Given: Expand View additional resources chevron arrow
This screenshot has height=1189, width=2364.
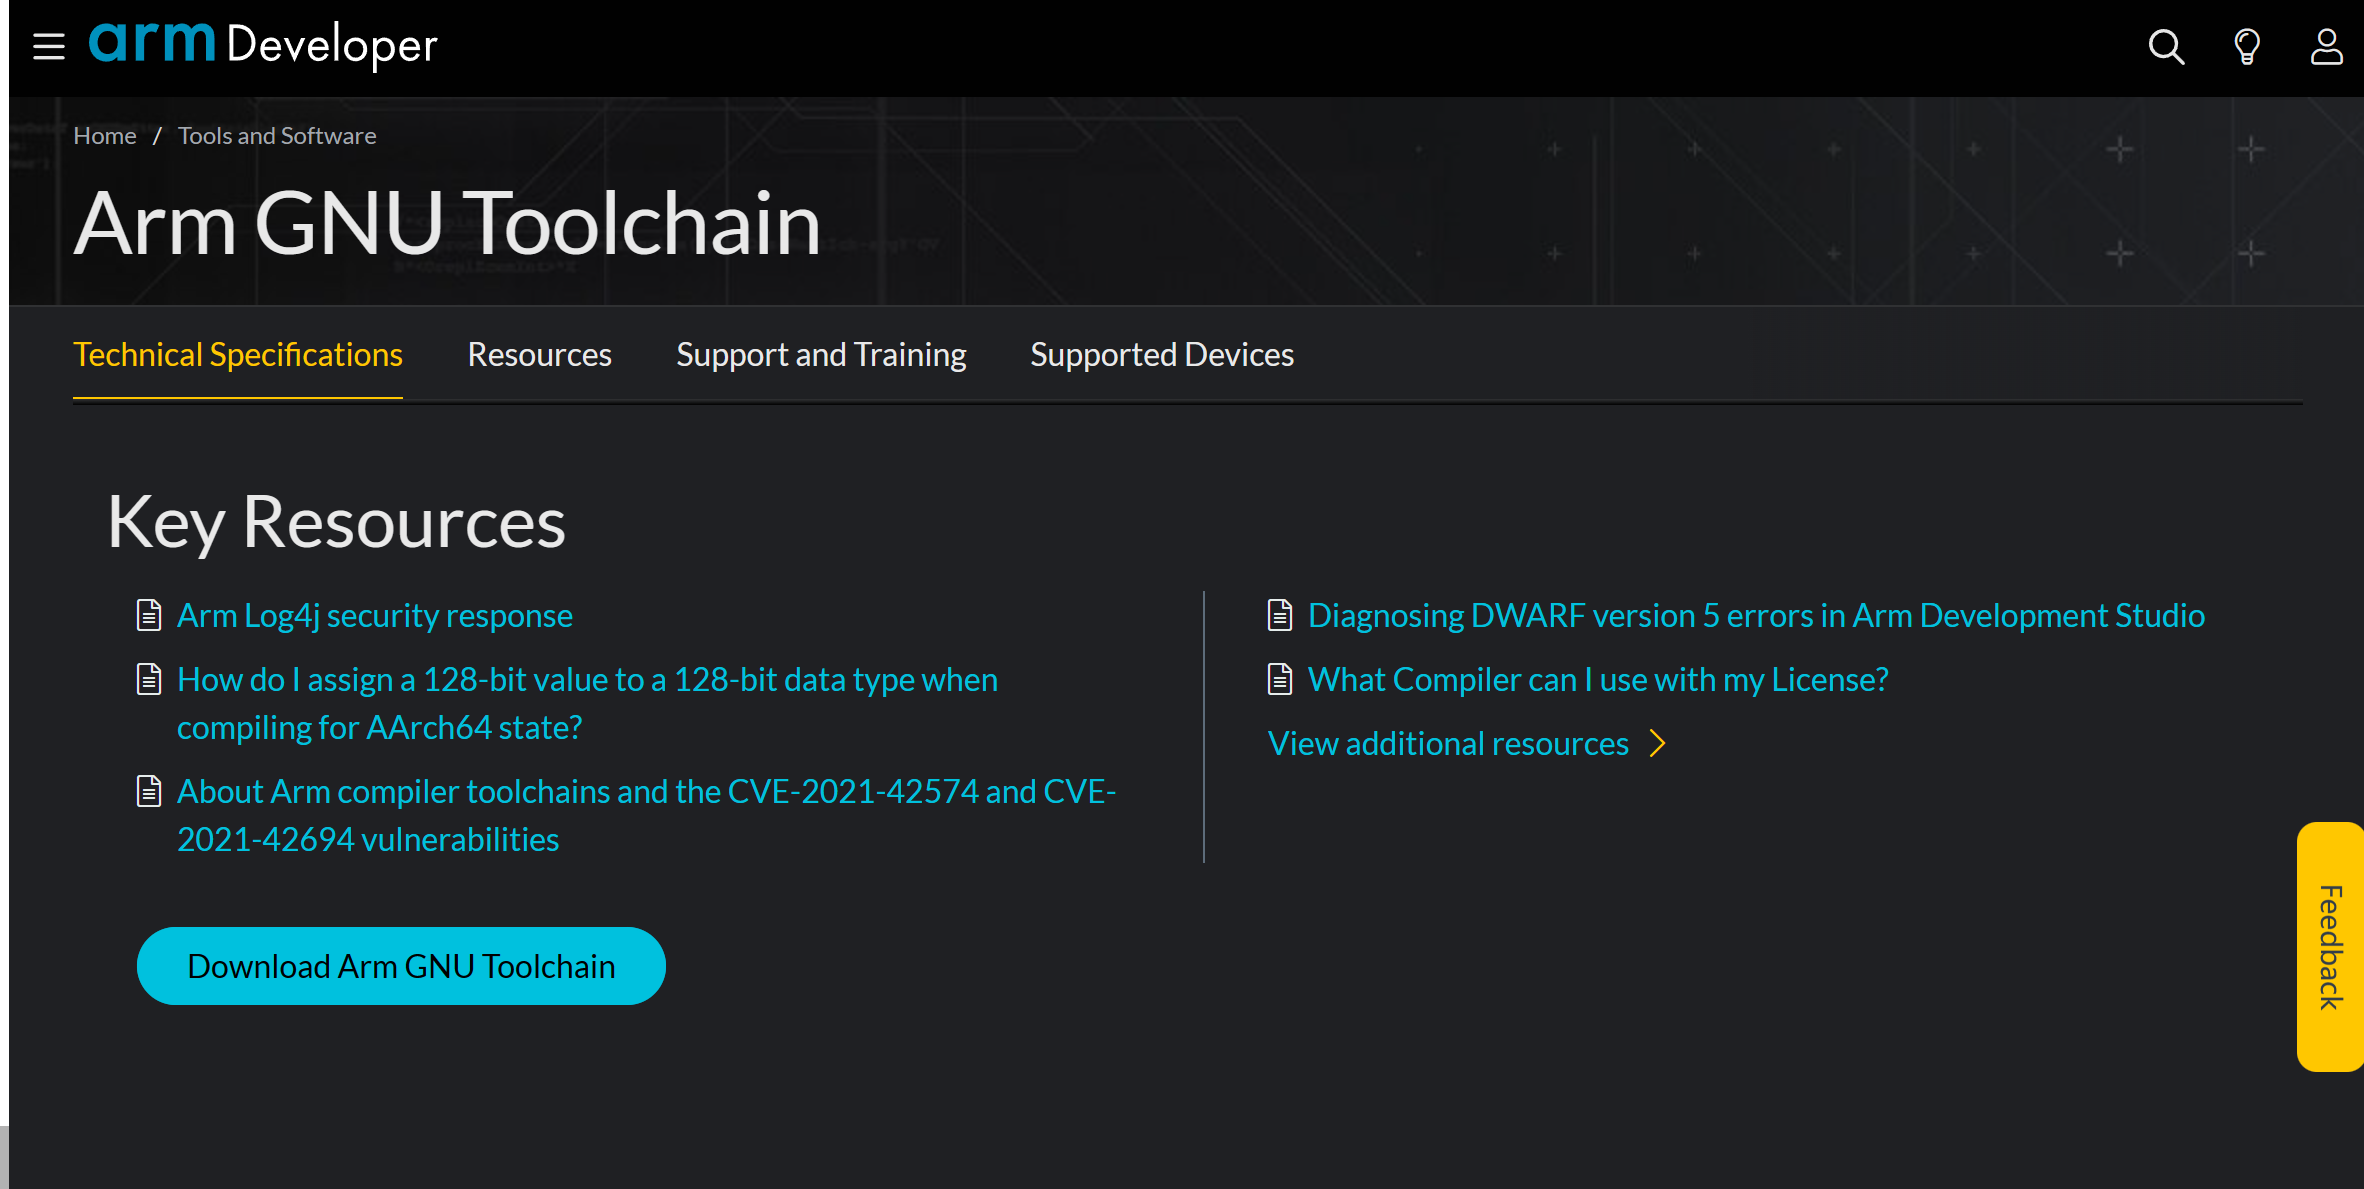Looking at the screenshot, I should pos(1657,743).
